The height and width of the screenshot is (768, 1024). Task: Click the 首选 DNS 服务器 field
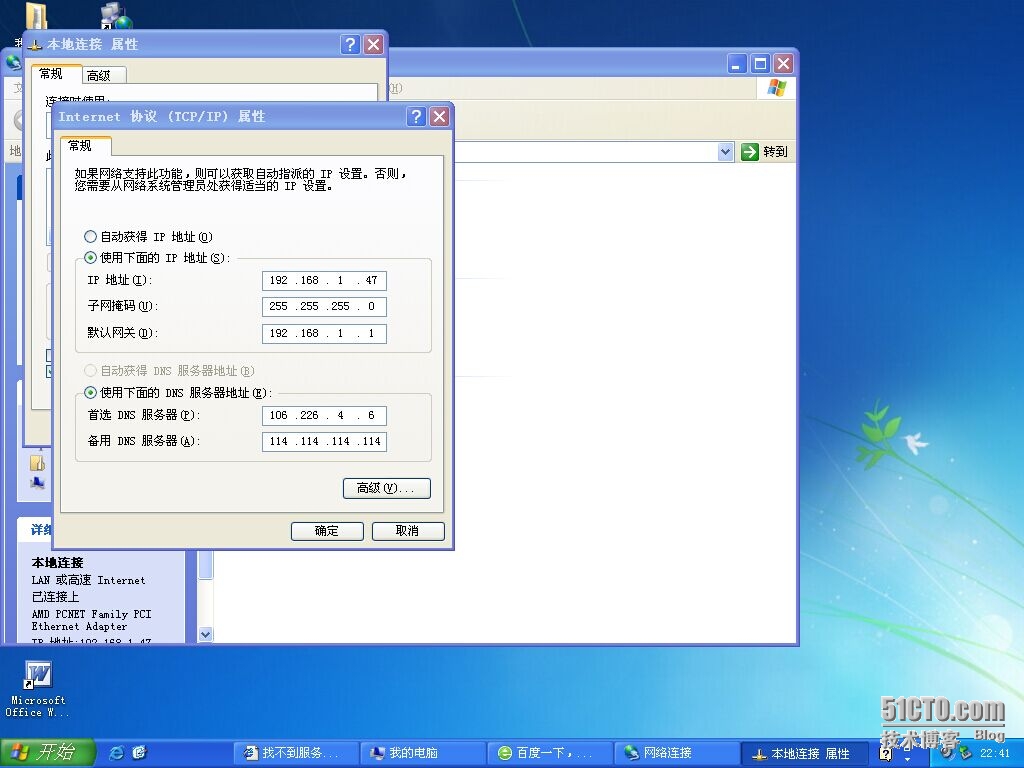324,415
